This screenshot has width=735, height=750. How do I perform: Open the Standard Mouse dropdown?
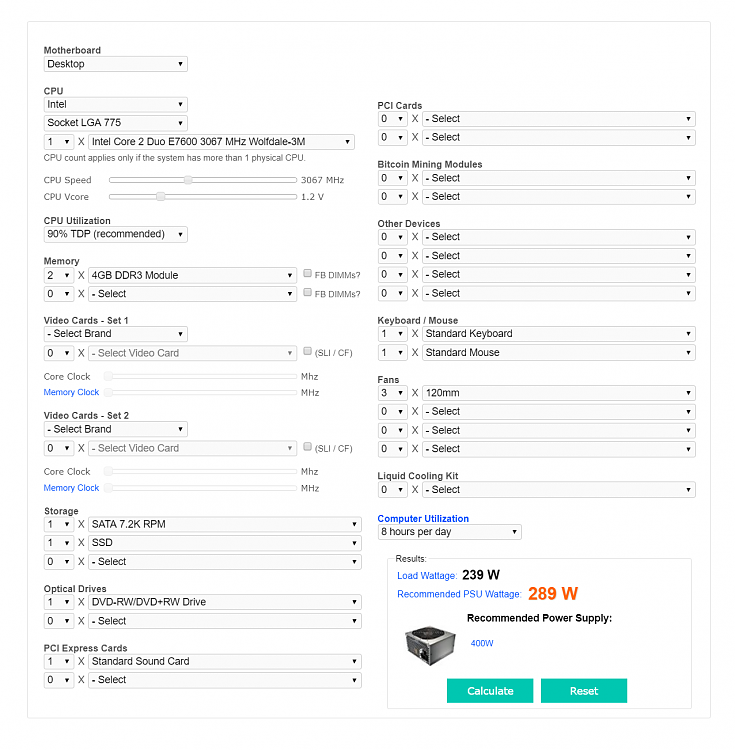click(559, 353)
